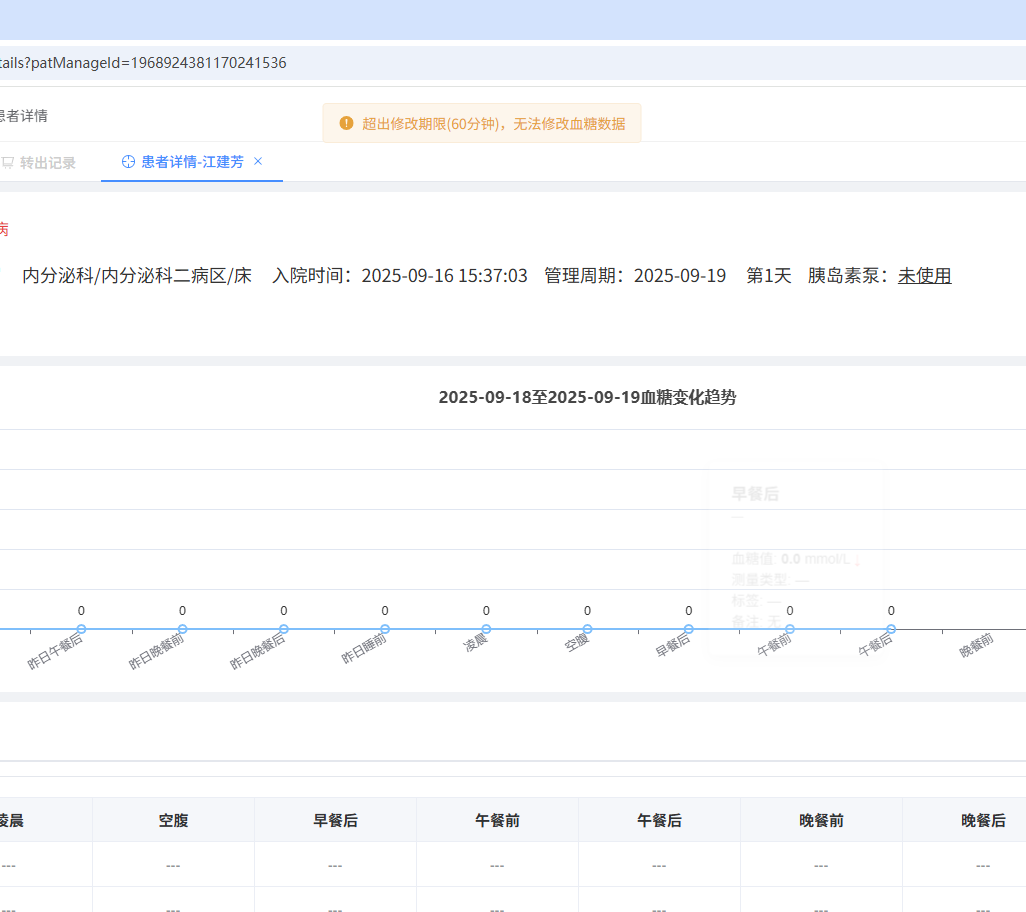Click the 昨日晚餐前 chart axis label
The image size is (1026, 912).
click(156, 652)
